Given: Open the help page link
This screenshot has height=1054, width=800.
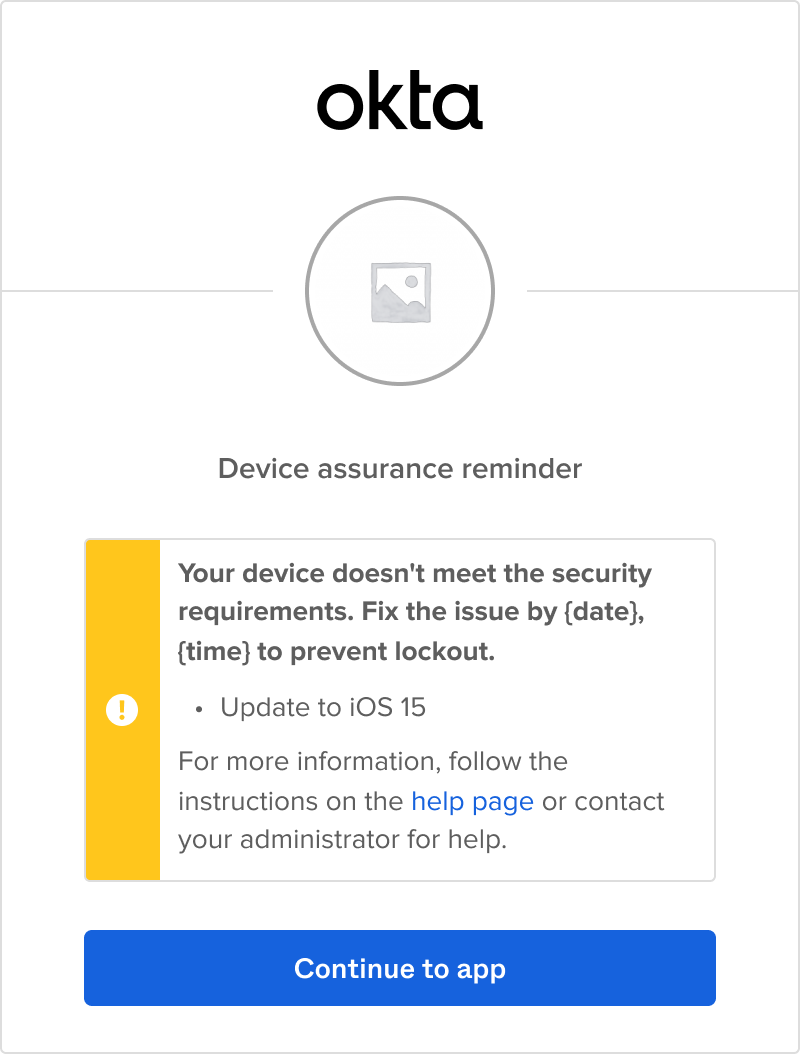Looking at the screenshot, I should point(471,801).
